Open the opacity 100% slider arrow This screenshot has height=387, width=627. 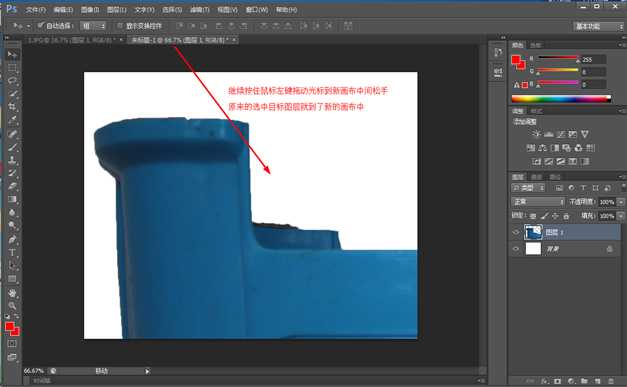621,202
